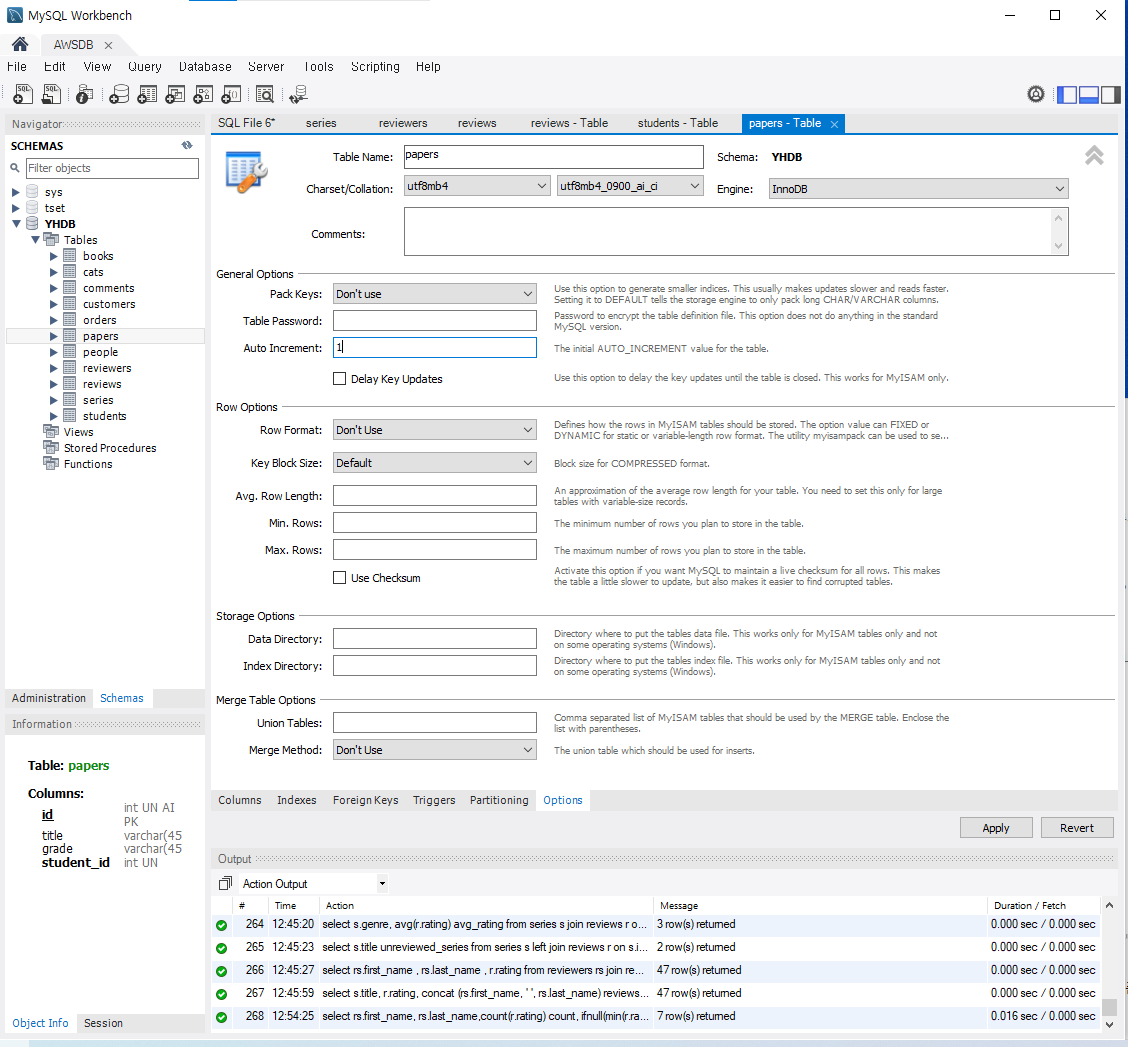Open the Scripting menu
This screenshot has width=1128, height=1047.
(375, 66)
